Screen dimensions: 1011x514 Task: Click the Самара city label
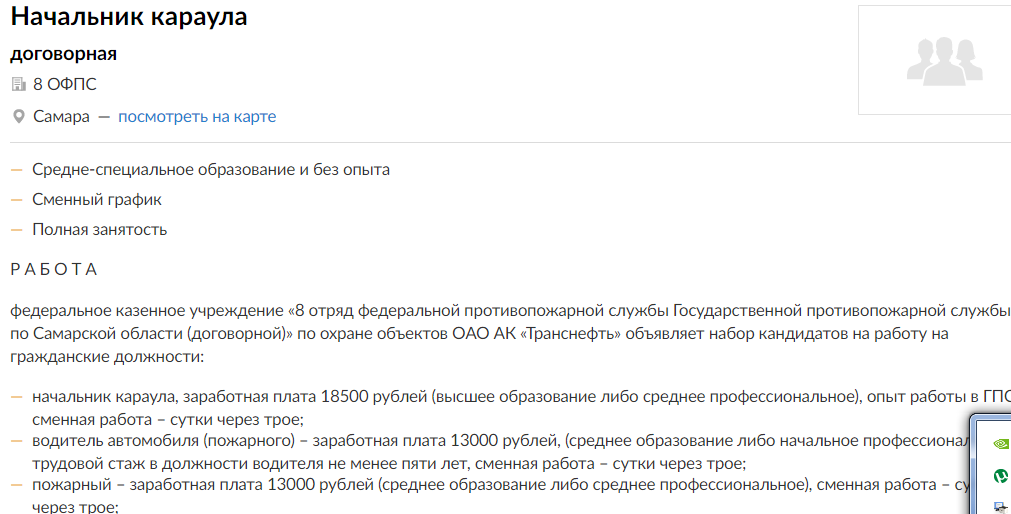click(x=61, y=117)
